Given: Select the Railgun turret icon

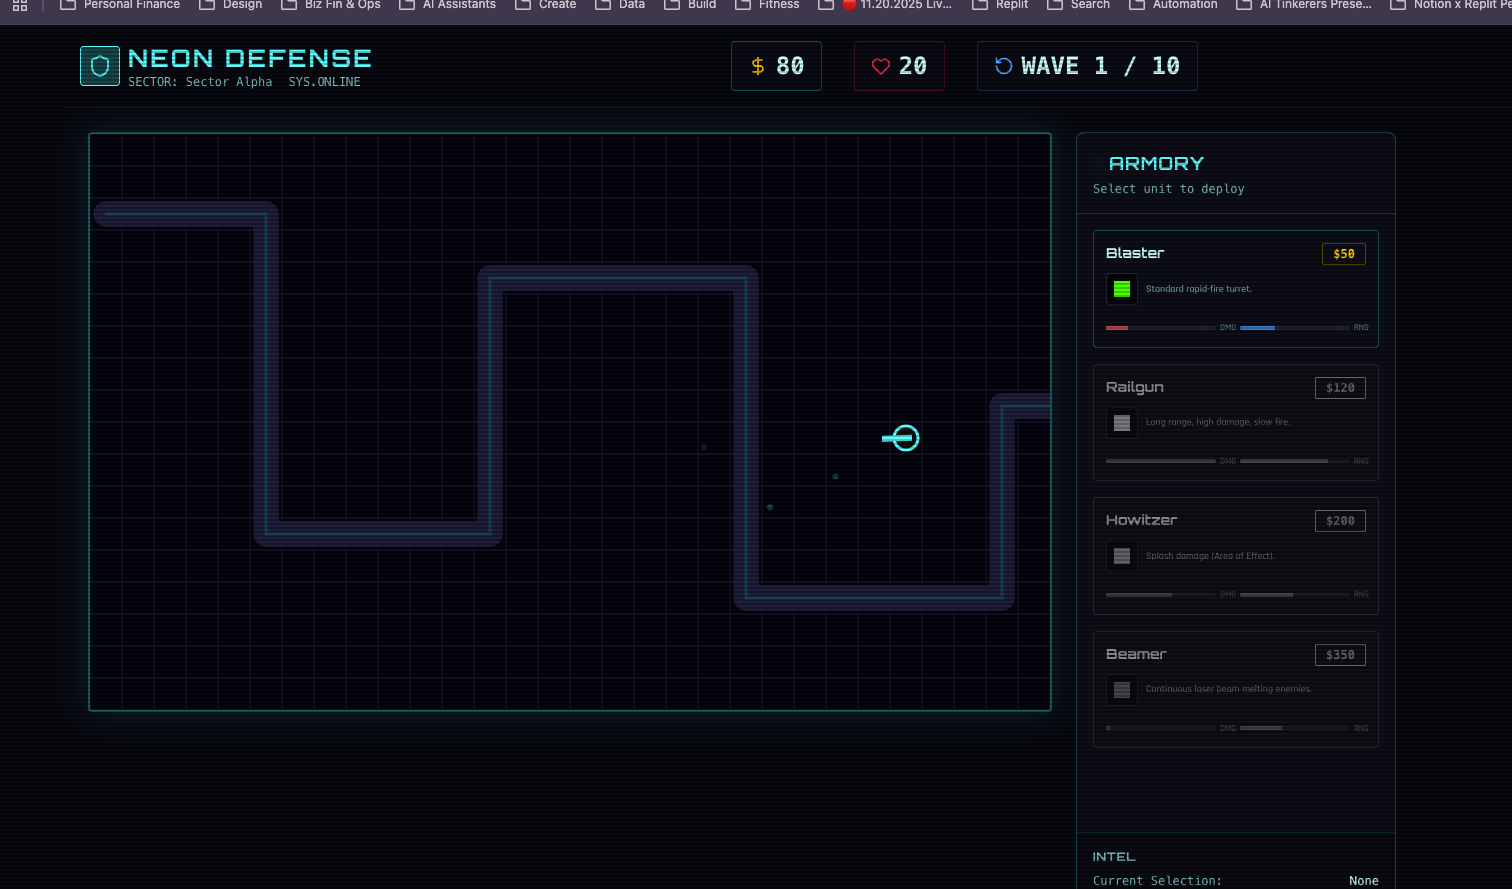Looking at the screenshot, I should pos(1122,423).
